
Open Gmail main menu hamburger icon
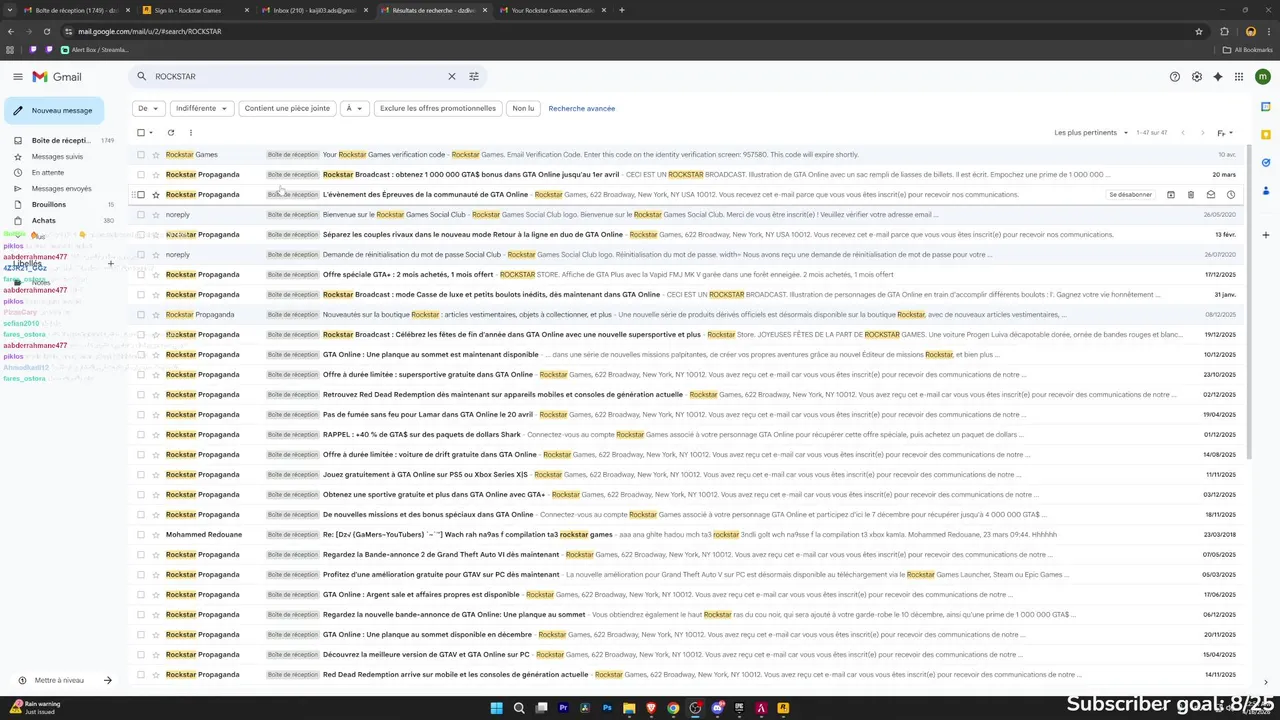tap(18, 77)
